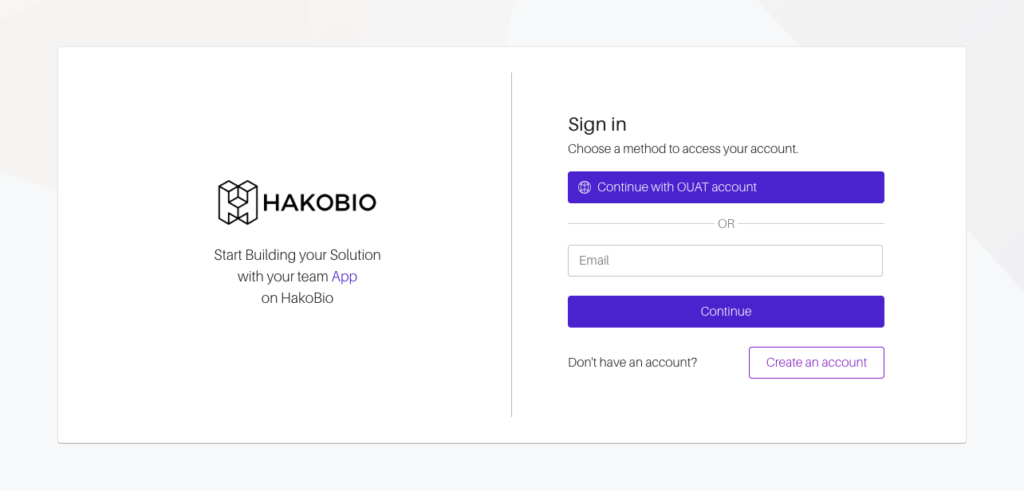Click the OR separator label

[726, 224]
